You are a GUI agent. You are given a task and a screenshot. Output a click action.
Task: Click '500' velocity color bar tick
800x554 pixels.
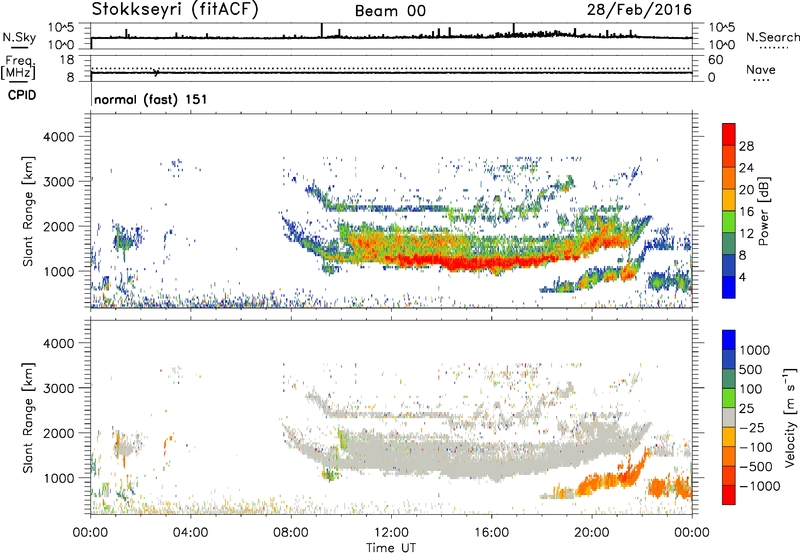tap(751, 370)
